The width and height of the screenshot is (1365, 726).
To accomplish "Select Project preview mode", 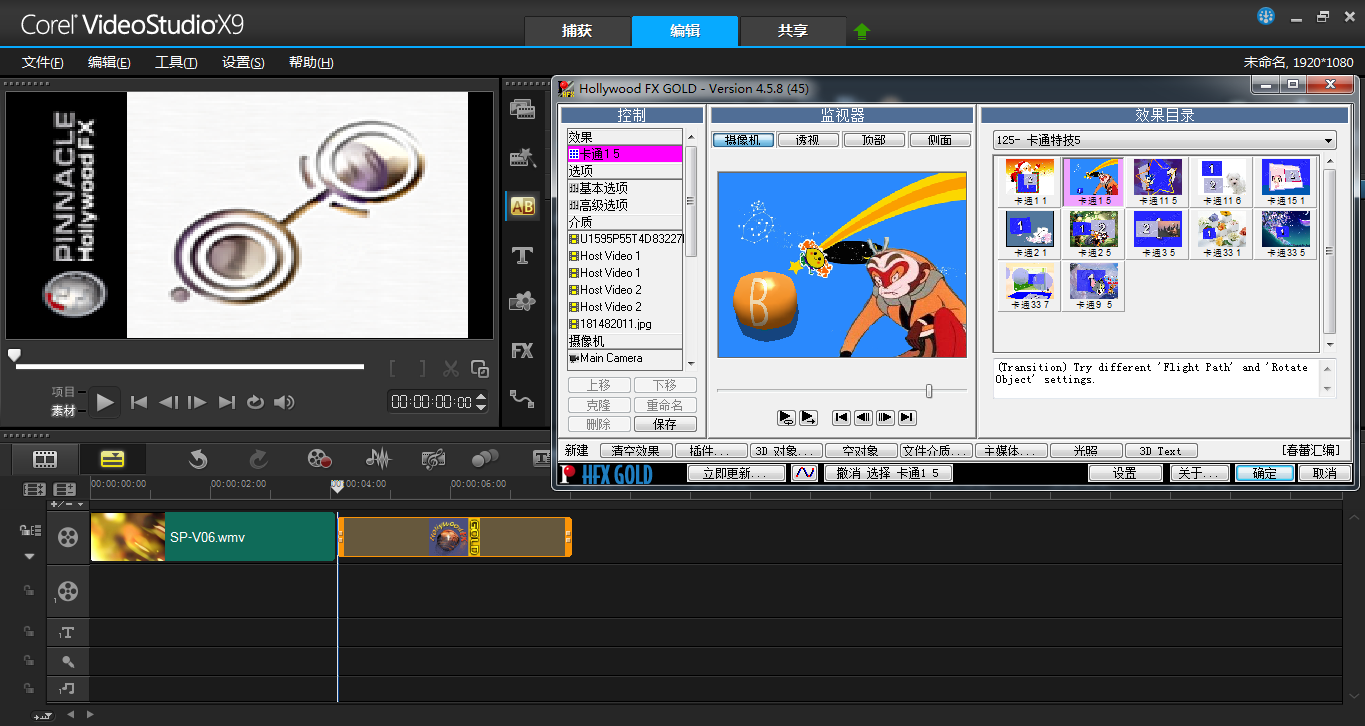I will click(64, 392).
